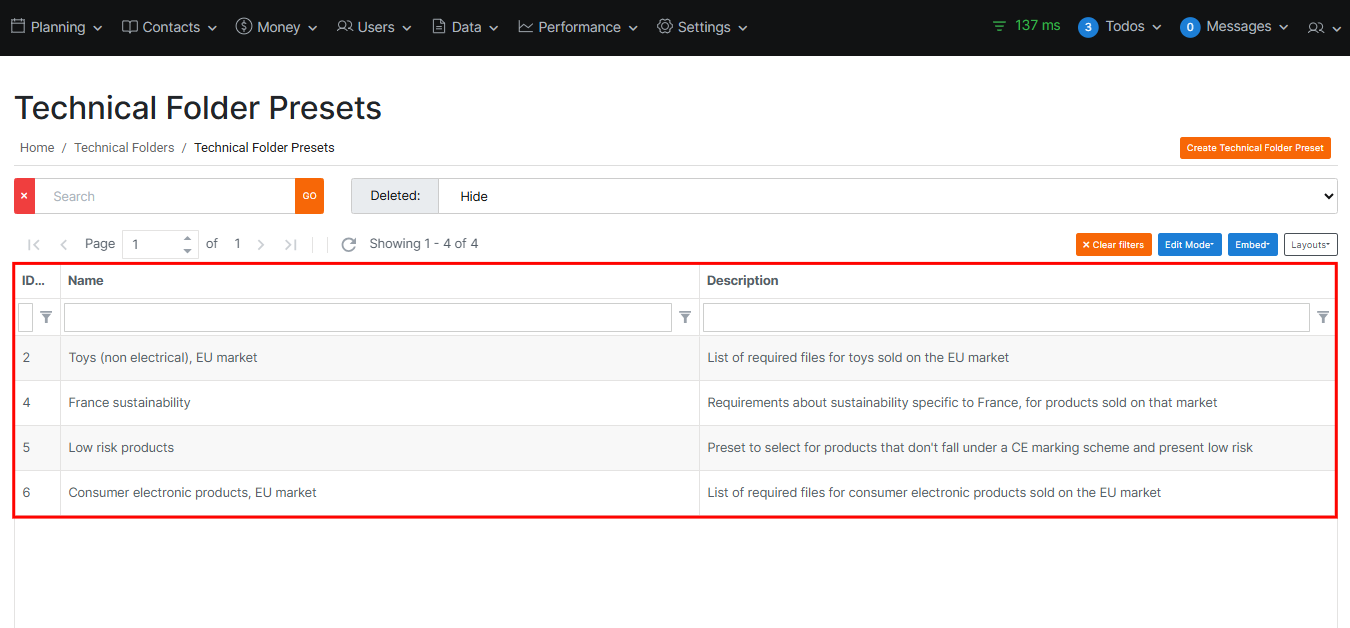Image resolution: width=1350 pixels, height=628 pixels.
Task: Open the Layouts dropdown
Action: coord(1310,245)
